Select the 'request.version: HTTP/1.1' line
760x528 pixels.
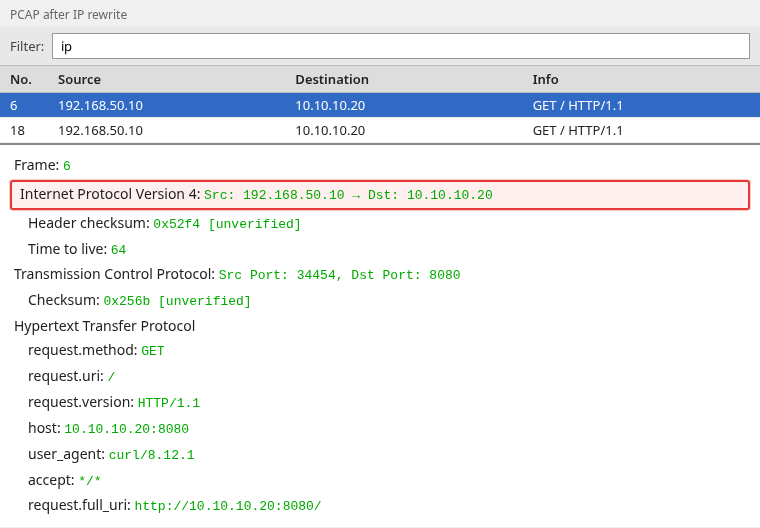[x=114, y=402]
